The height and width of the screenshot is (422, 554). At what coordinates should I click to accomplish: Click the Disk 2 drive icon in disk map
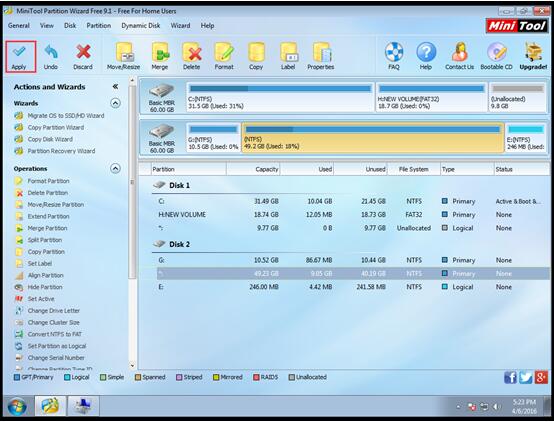[161, 132]
